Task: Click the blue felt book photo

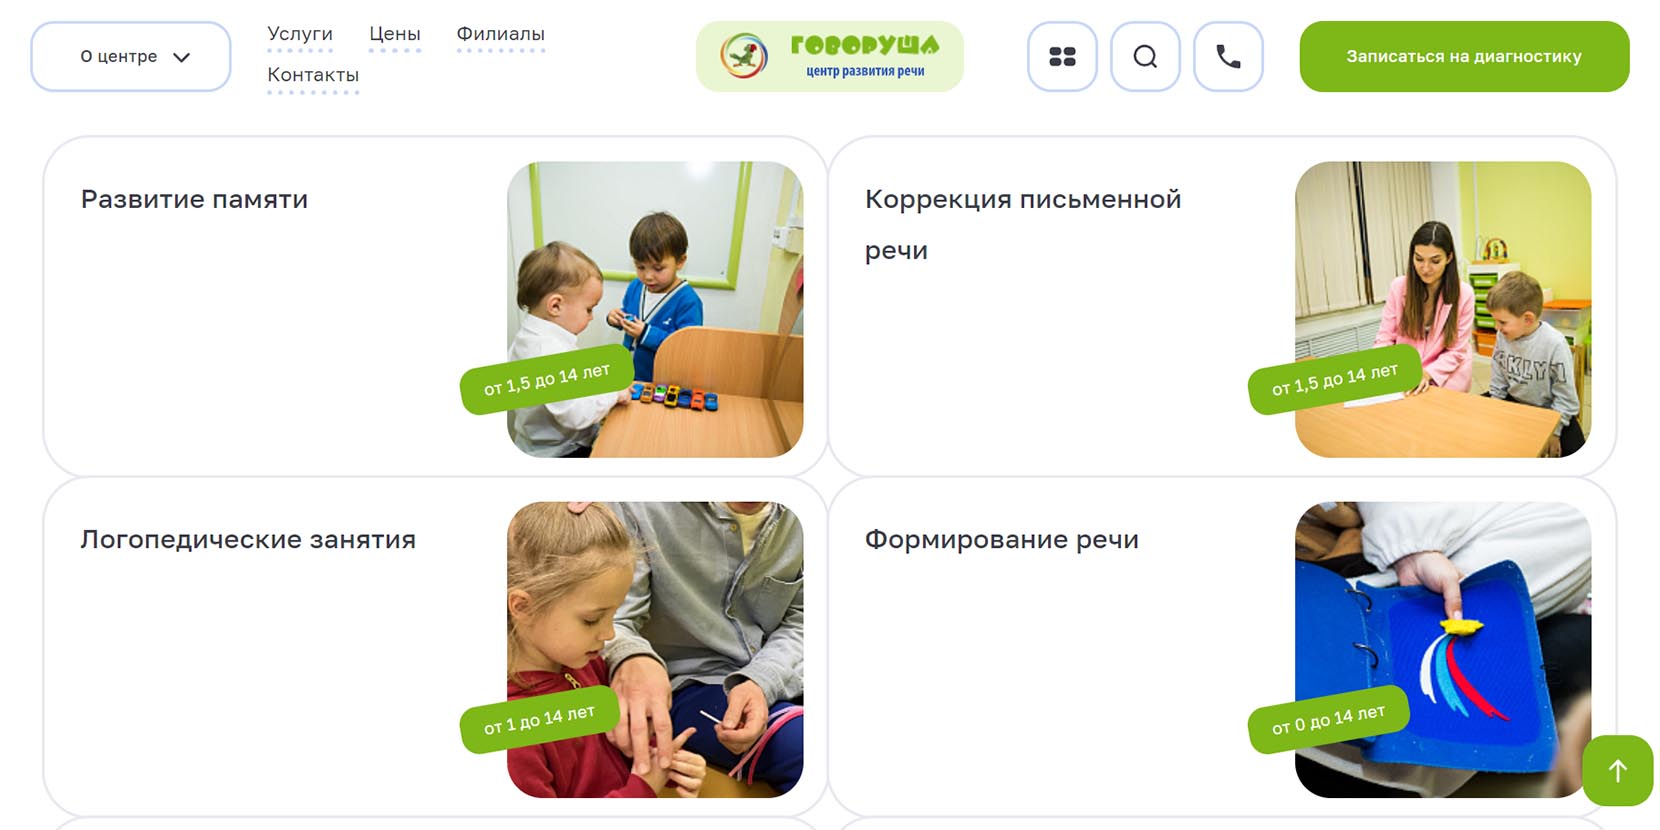Action: [x=1443, y=650]
